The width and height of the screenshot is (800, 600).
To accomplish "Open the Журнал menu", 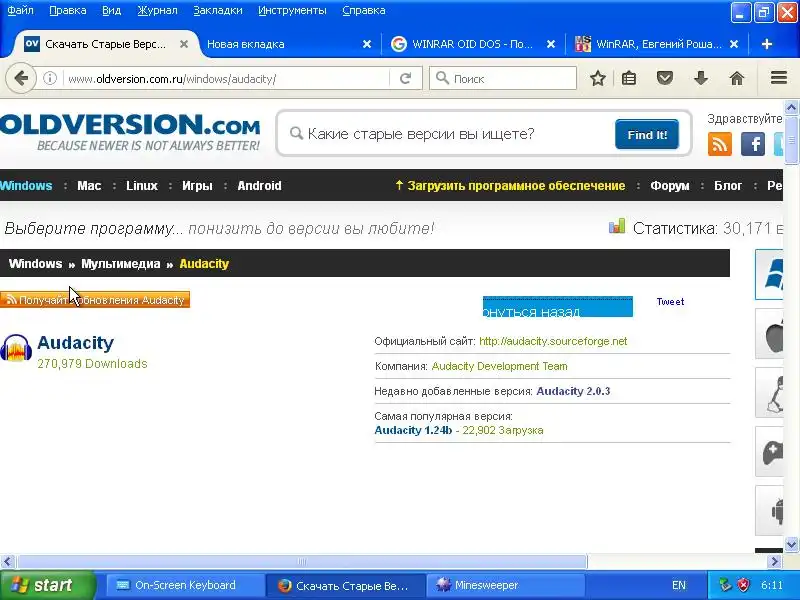I will [x=157, y=11].
